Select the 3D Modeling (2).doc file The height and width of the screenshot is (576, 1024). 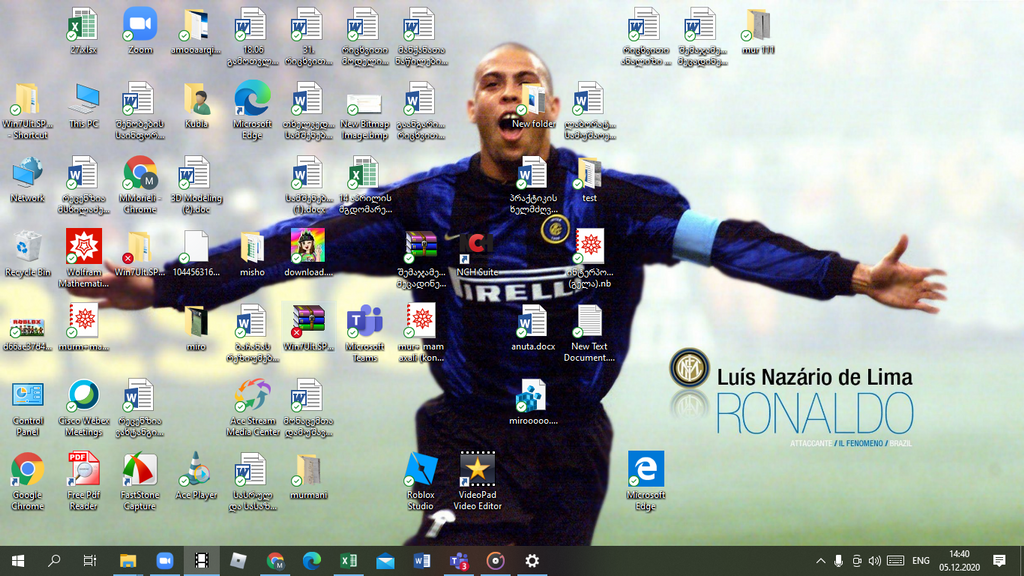pyautogui.click(x=196, y=185)
